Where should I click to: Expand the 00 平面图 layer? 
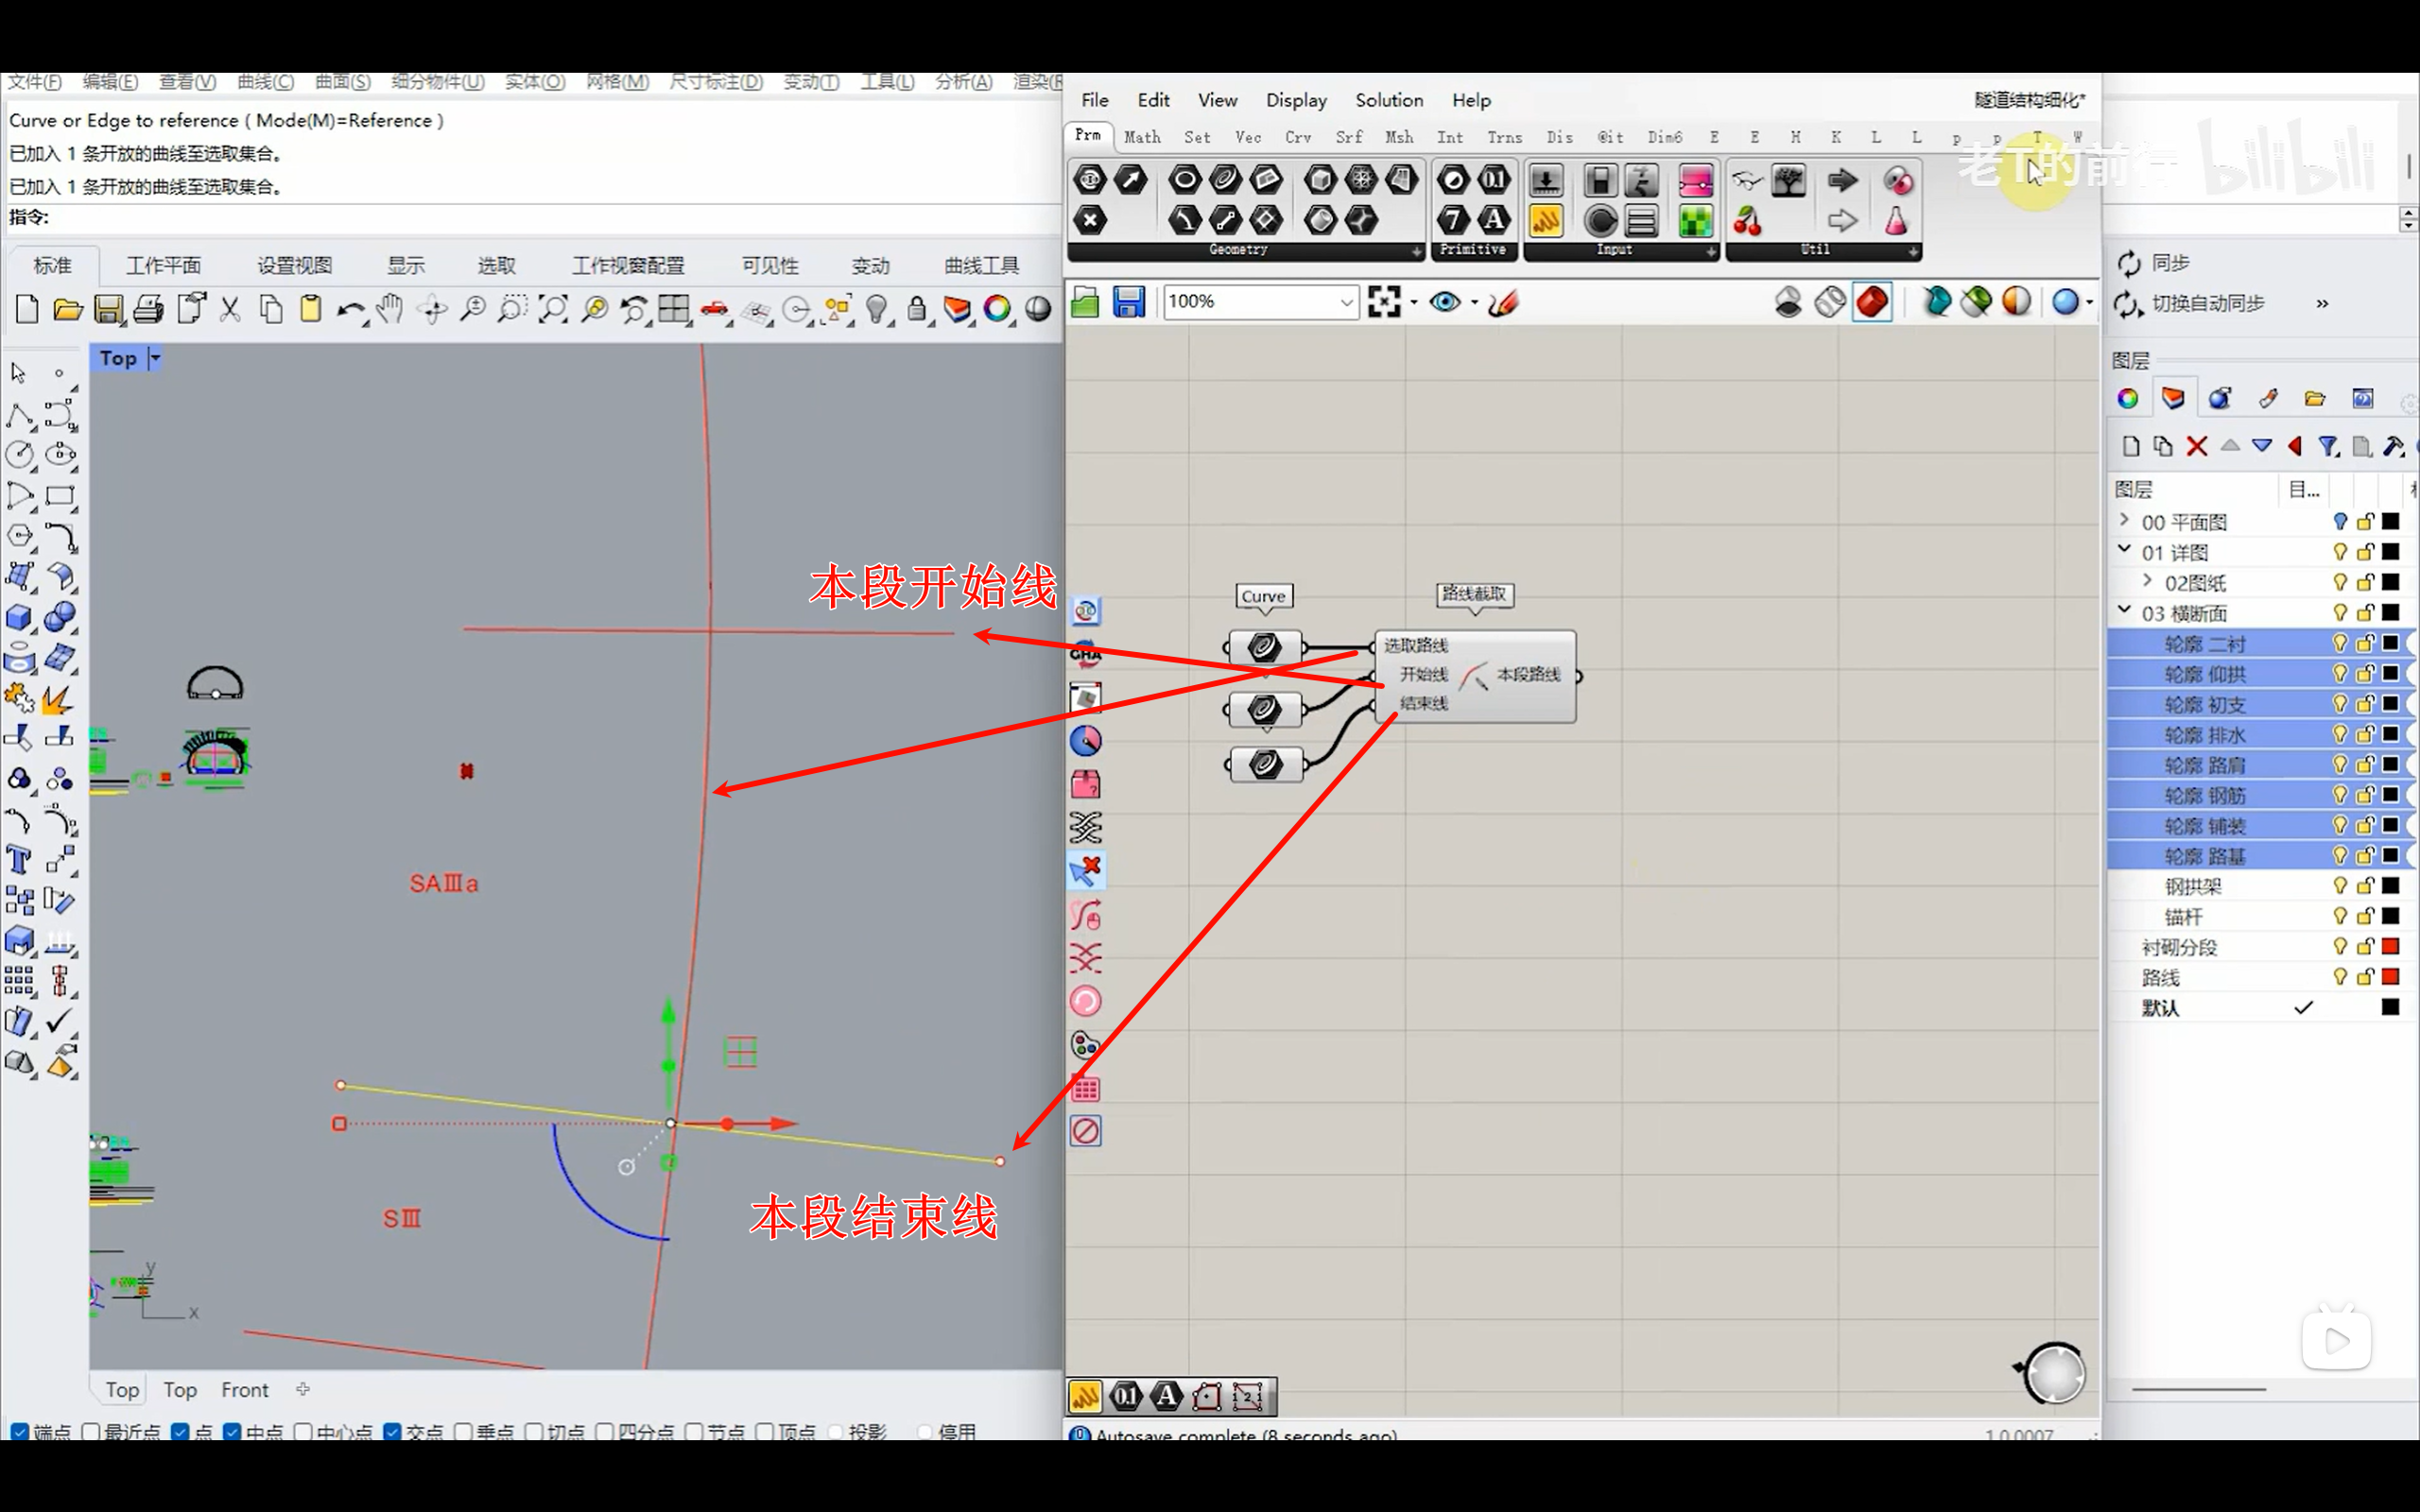[x=2125, y=521]
